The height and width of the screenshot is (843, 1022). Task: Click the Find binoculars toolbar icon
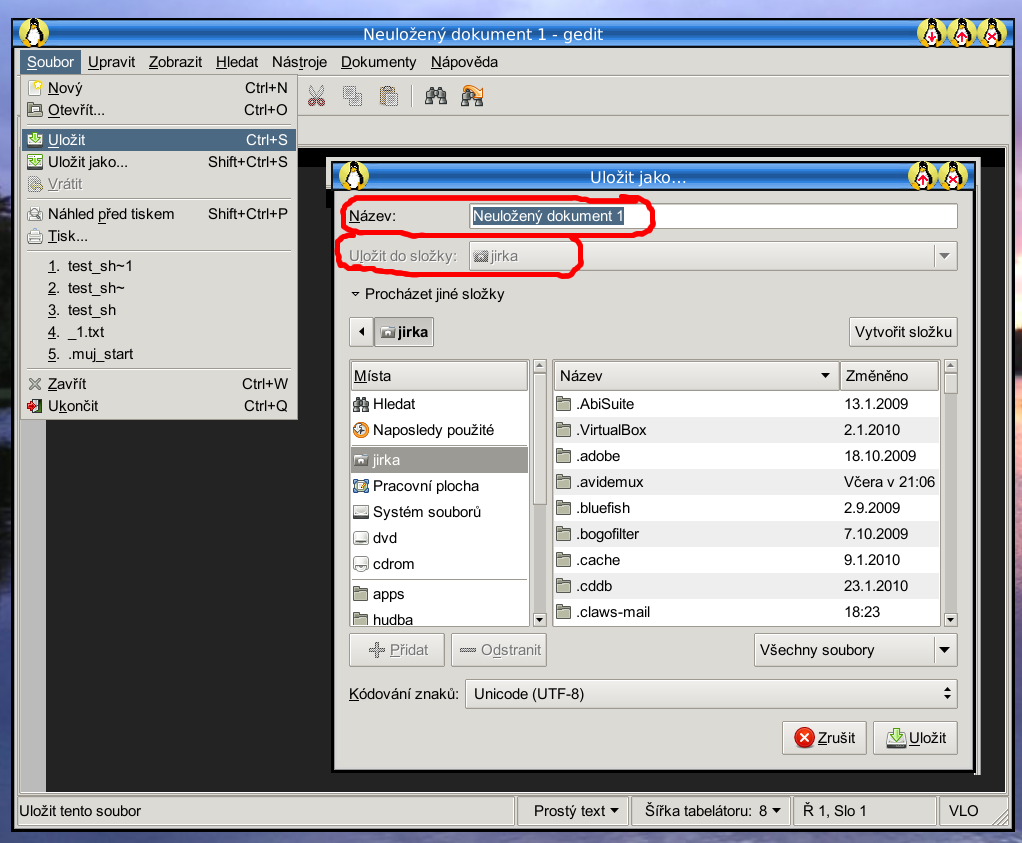[435, 96]
